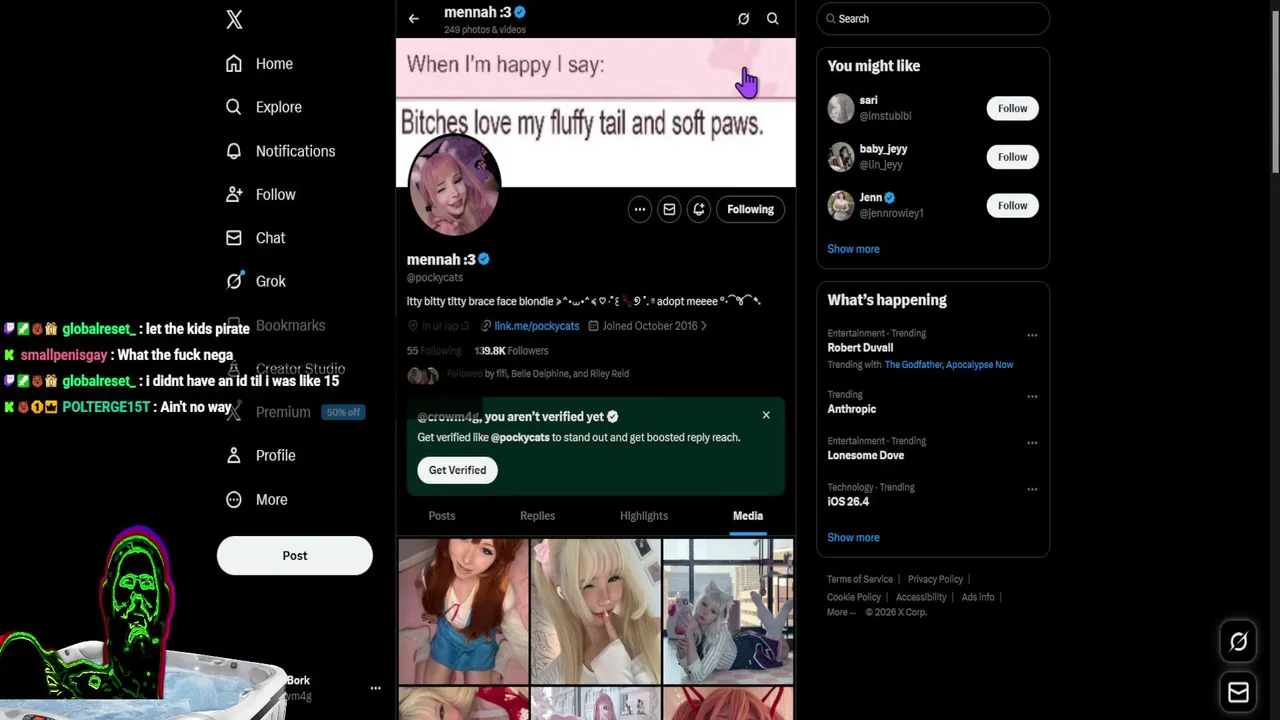This screenshot has width=1280, height=720.
Task: Open Chat in the sidebar
Action: 255,238
